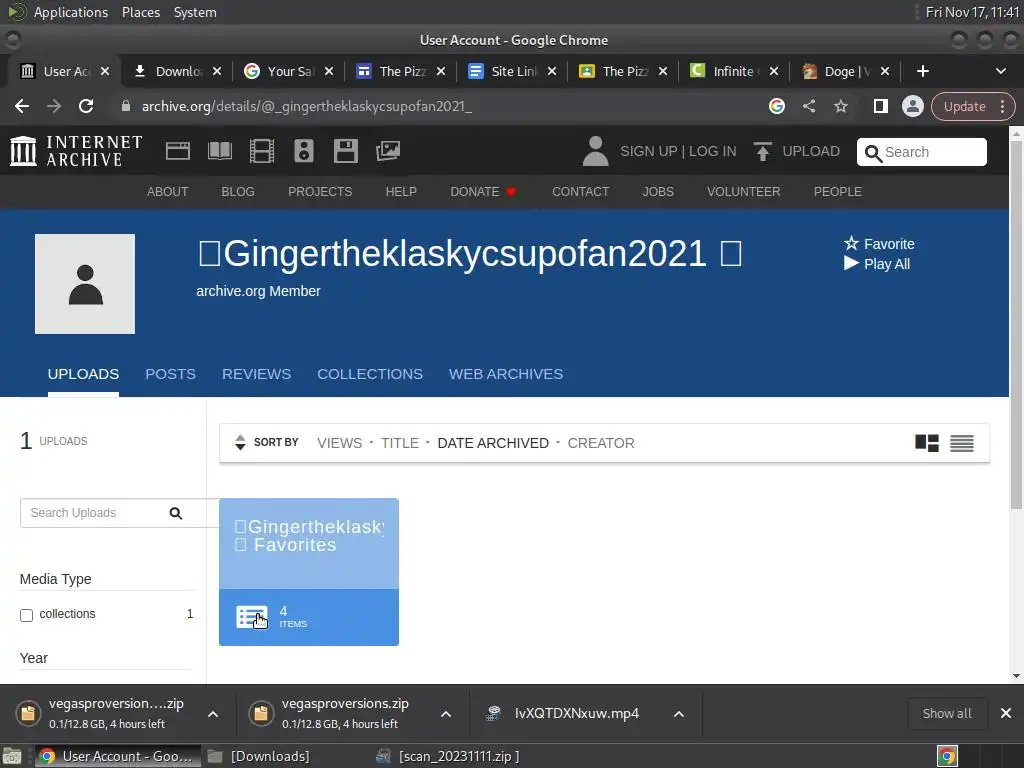View site information padlock icon
This screenshot has width=1024, height=768.
(126, 106)
